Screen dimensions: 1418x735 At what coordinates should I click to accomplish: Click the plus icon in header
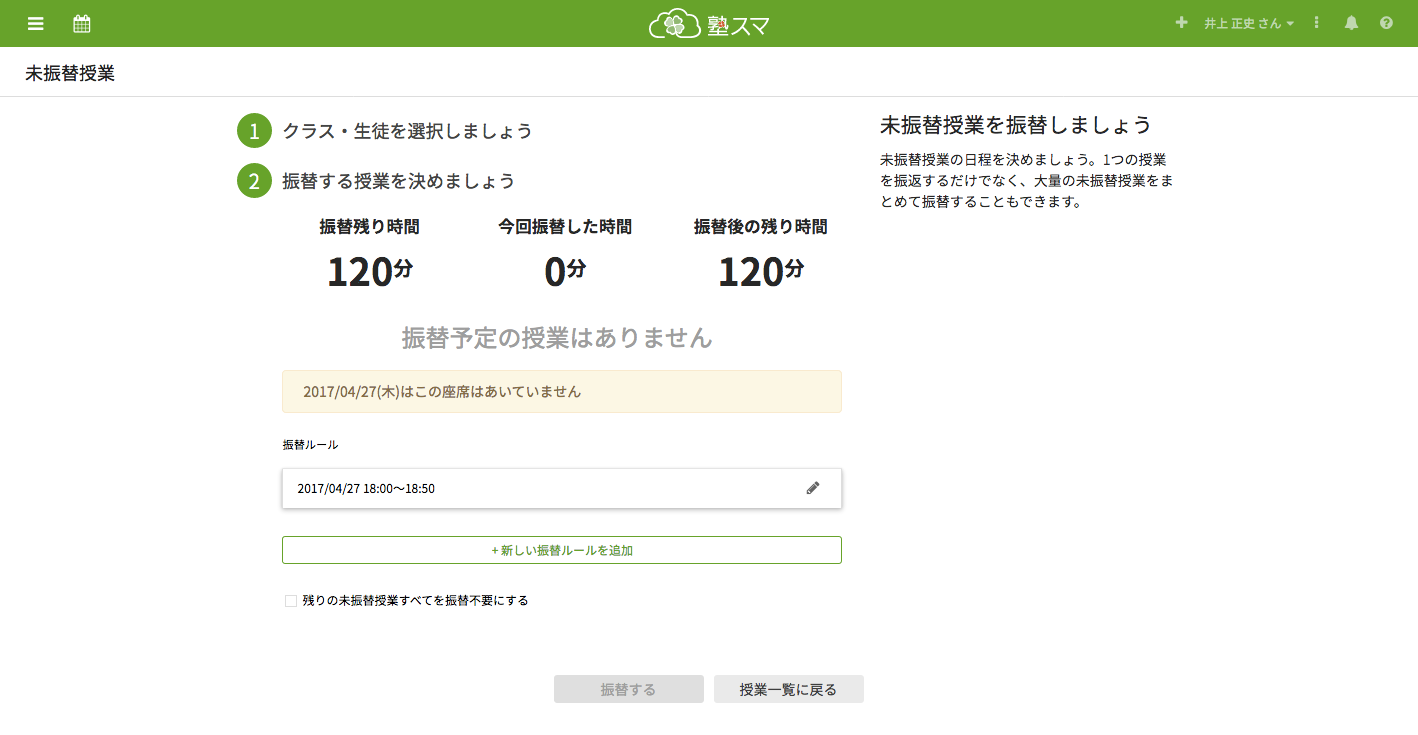click(x=1181, y=23)
